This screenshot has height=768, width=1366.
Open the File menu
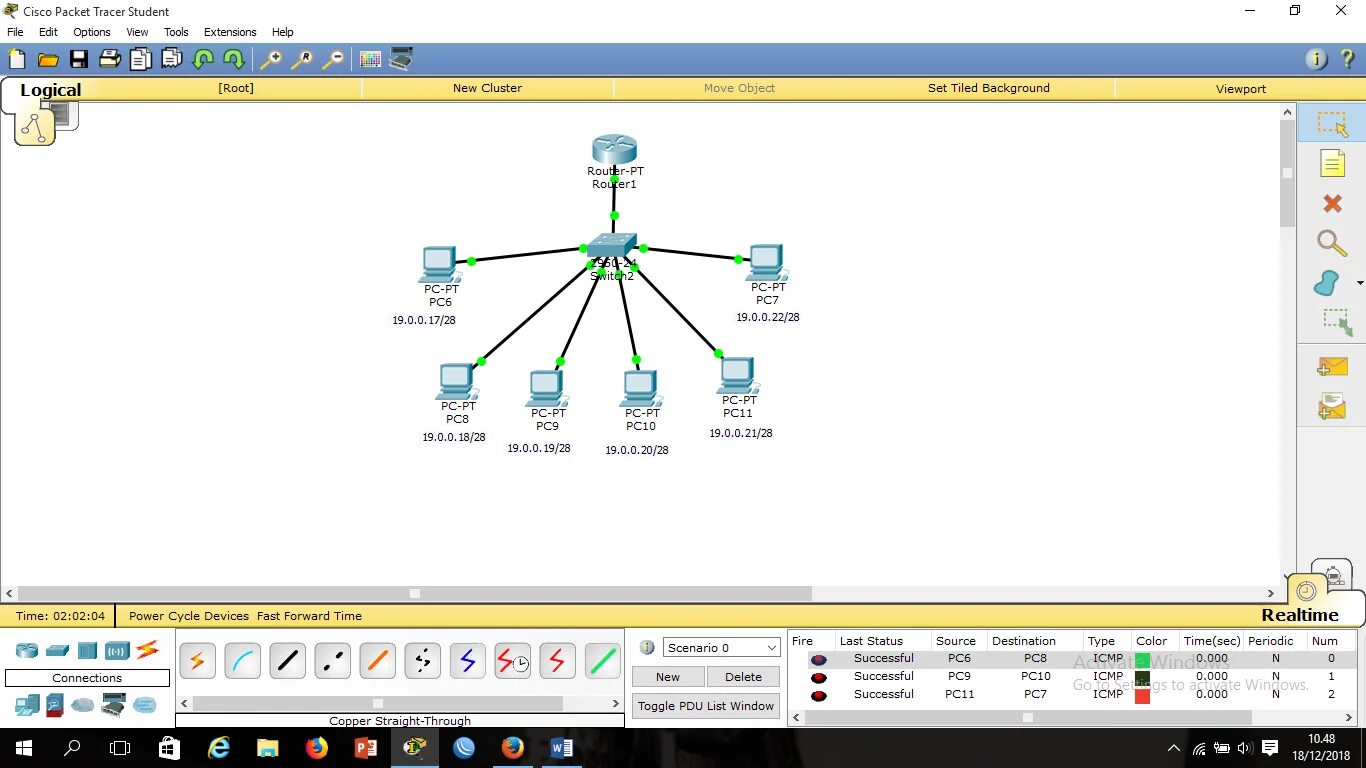point(15,32)
